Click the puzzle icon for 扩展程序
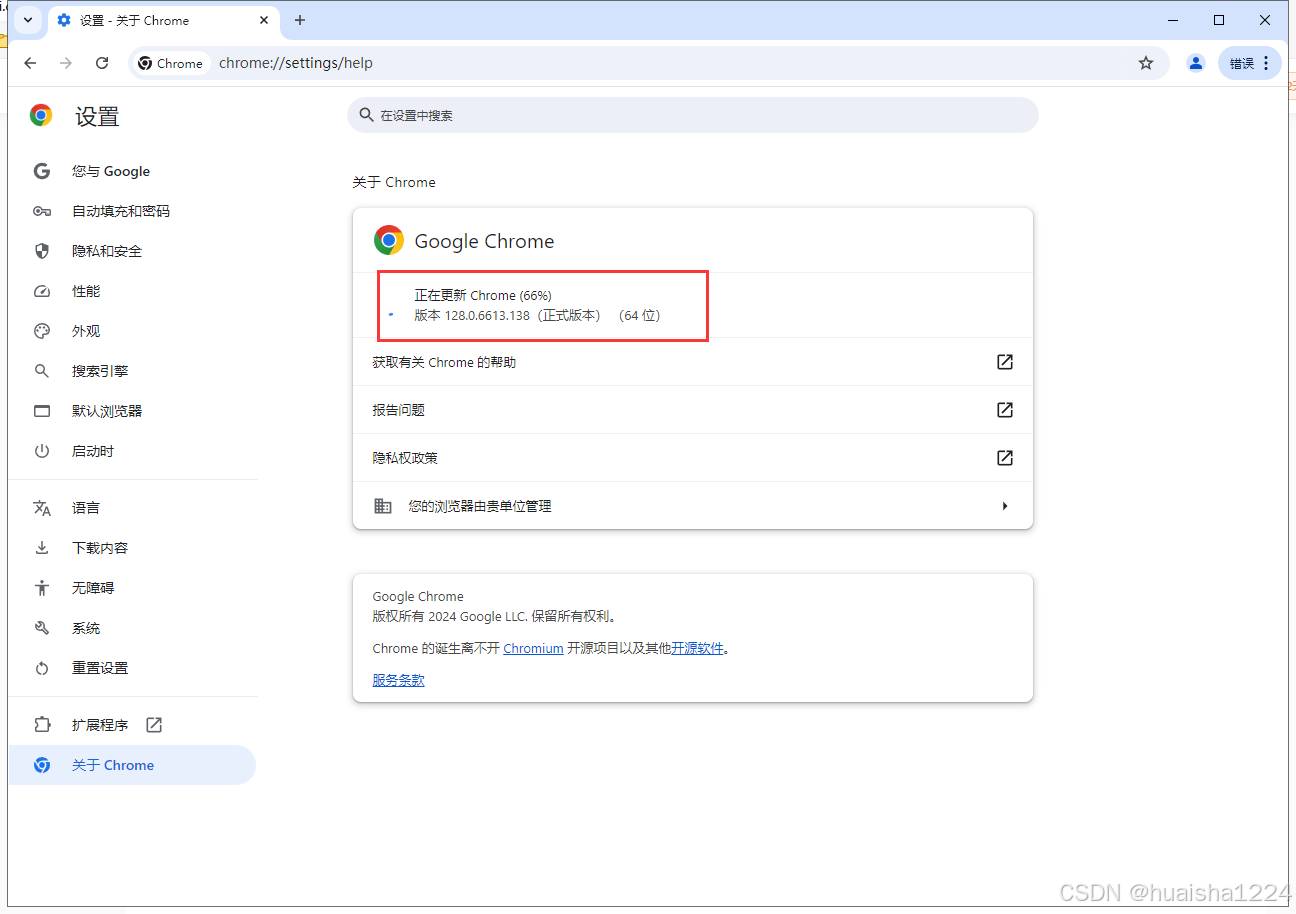The width and height of the screenshot is (1296, 914). click(x=42, y=725)
